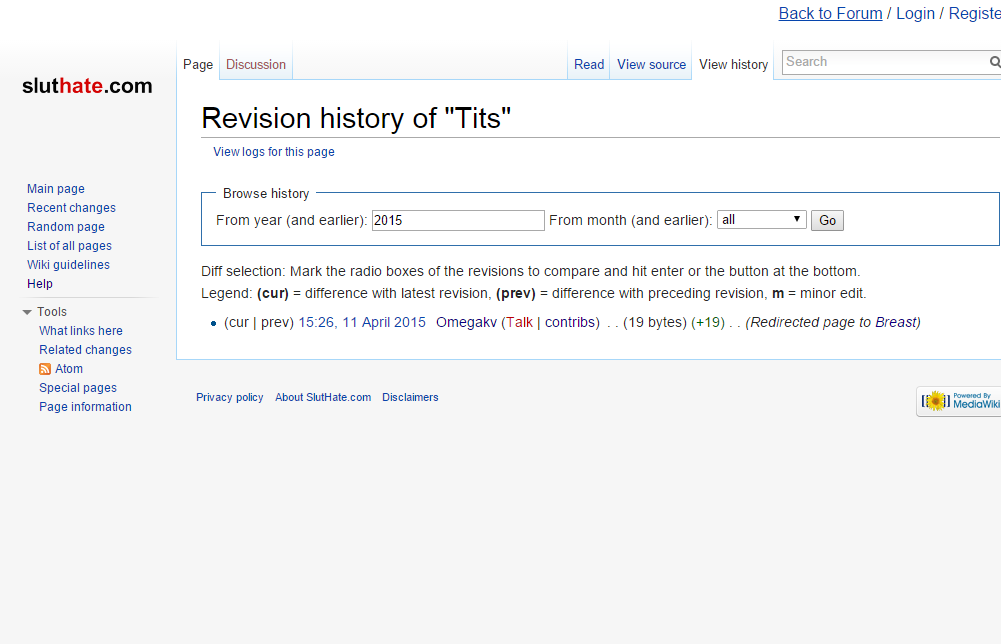Open the Omegakv user page

466,322
